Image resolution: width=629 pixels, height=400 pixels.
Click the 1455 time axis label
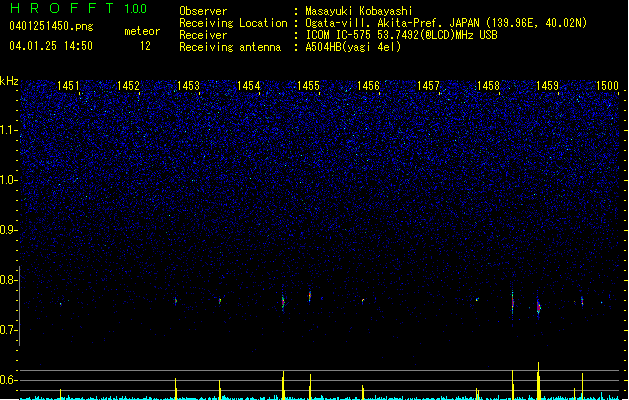click(x=308, y=87)
